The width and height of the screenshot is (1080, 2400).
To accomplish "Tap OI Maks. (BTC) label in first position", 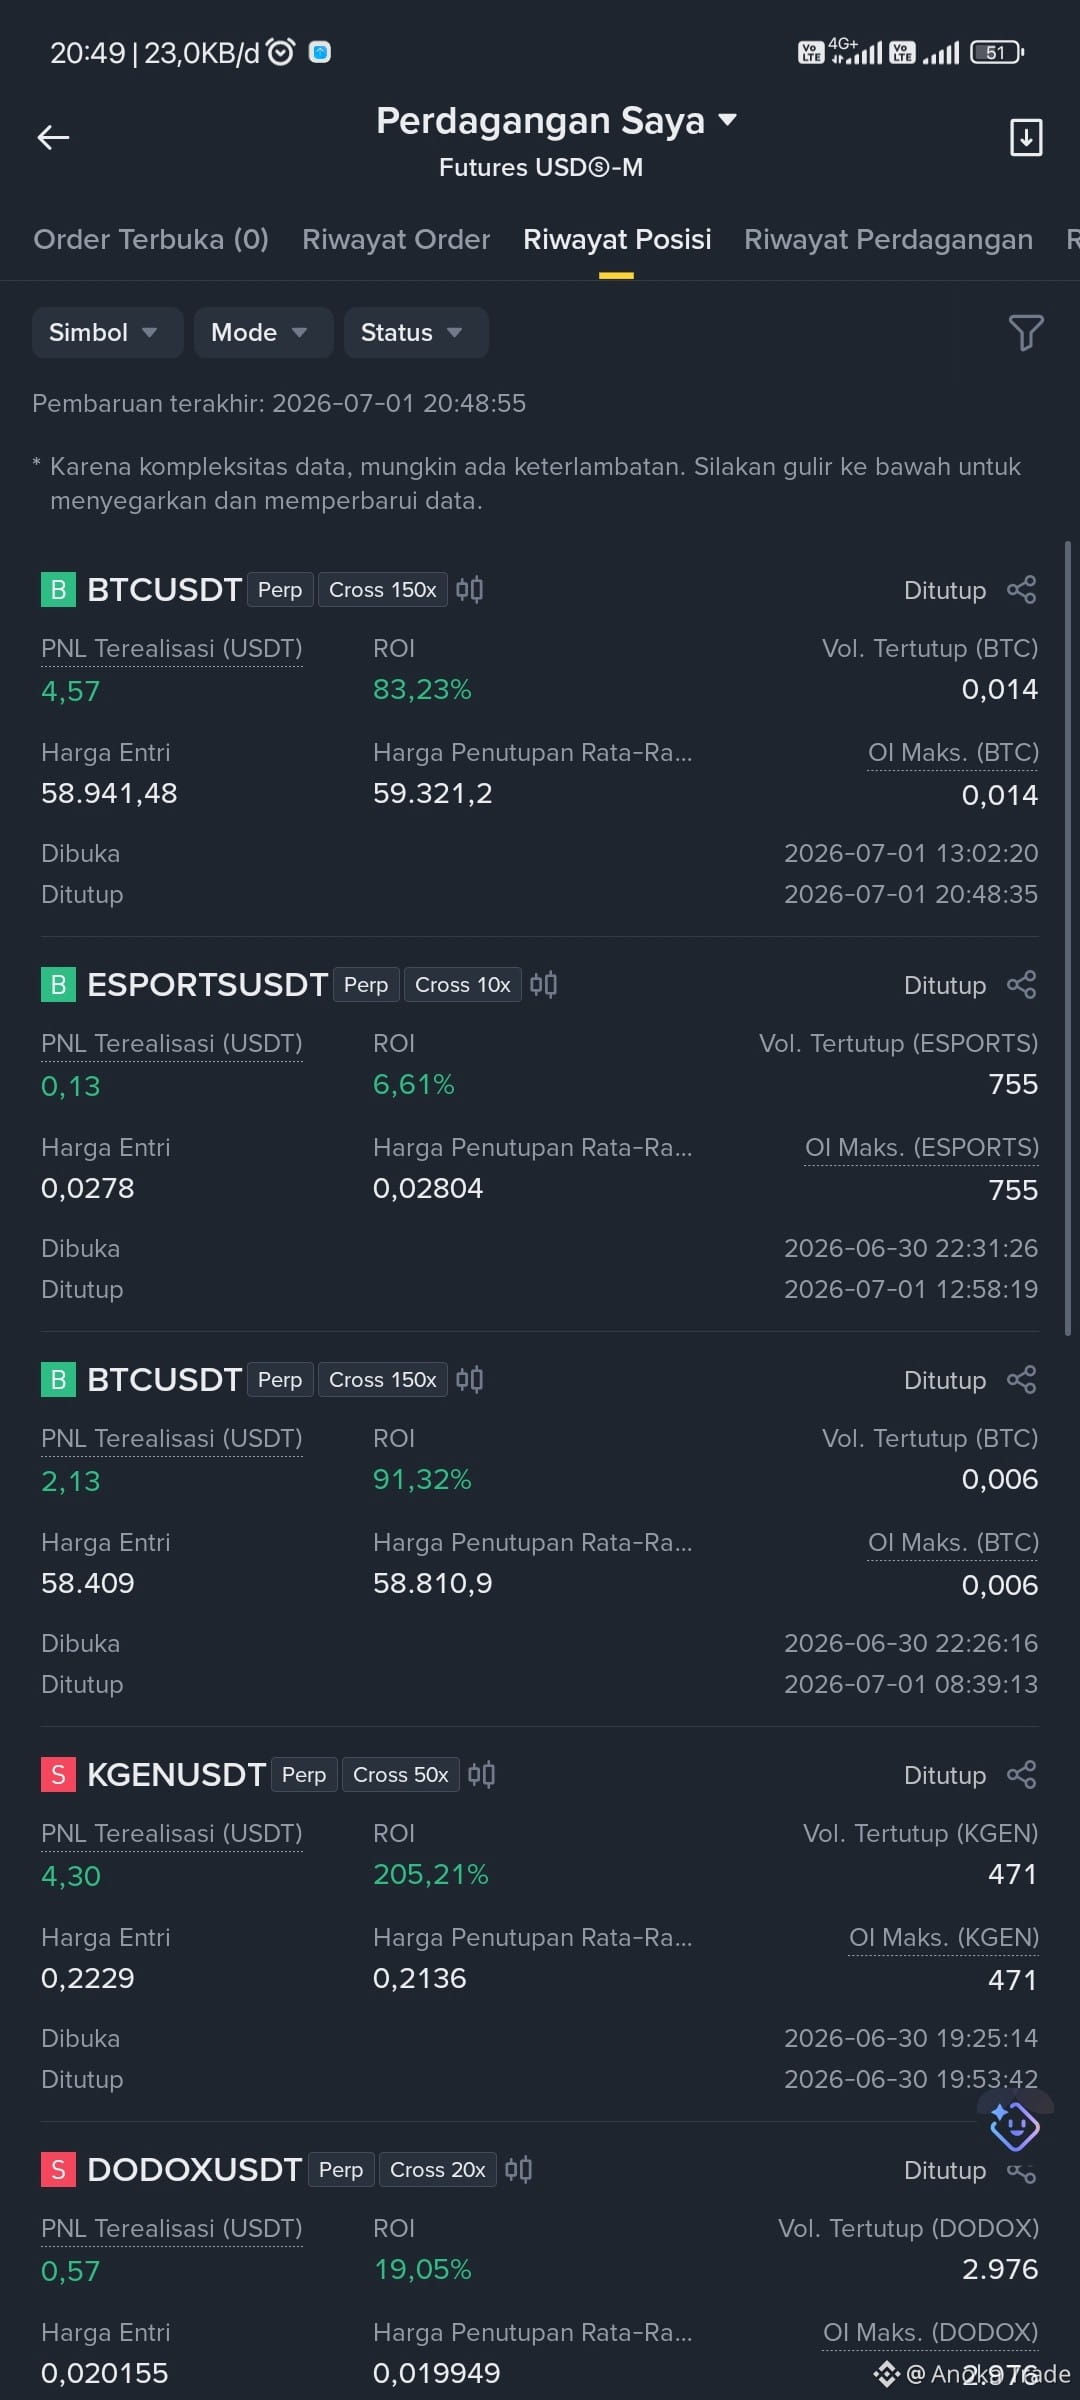I will click(953, 752).
